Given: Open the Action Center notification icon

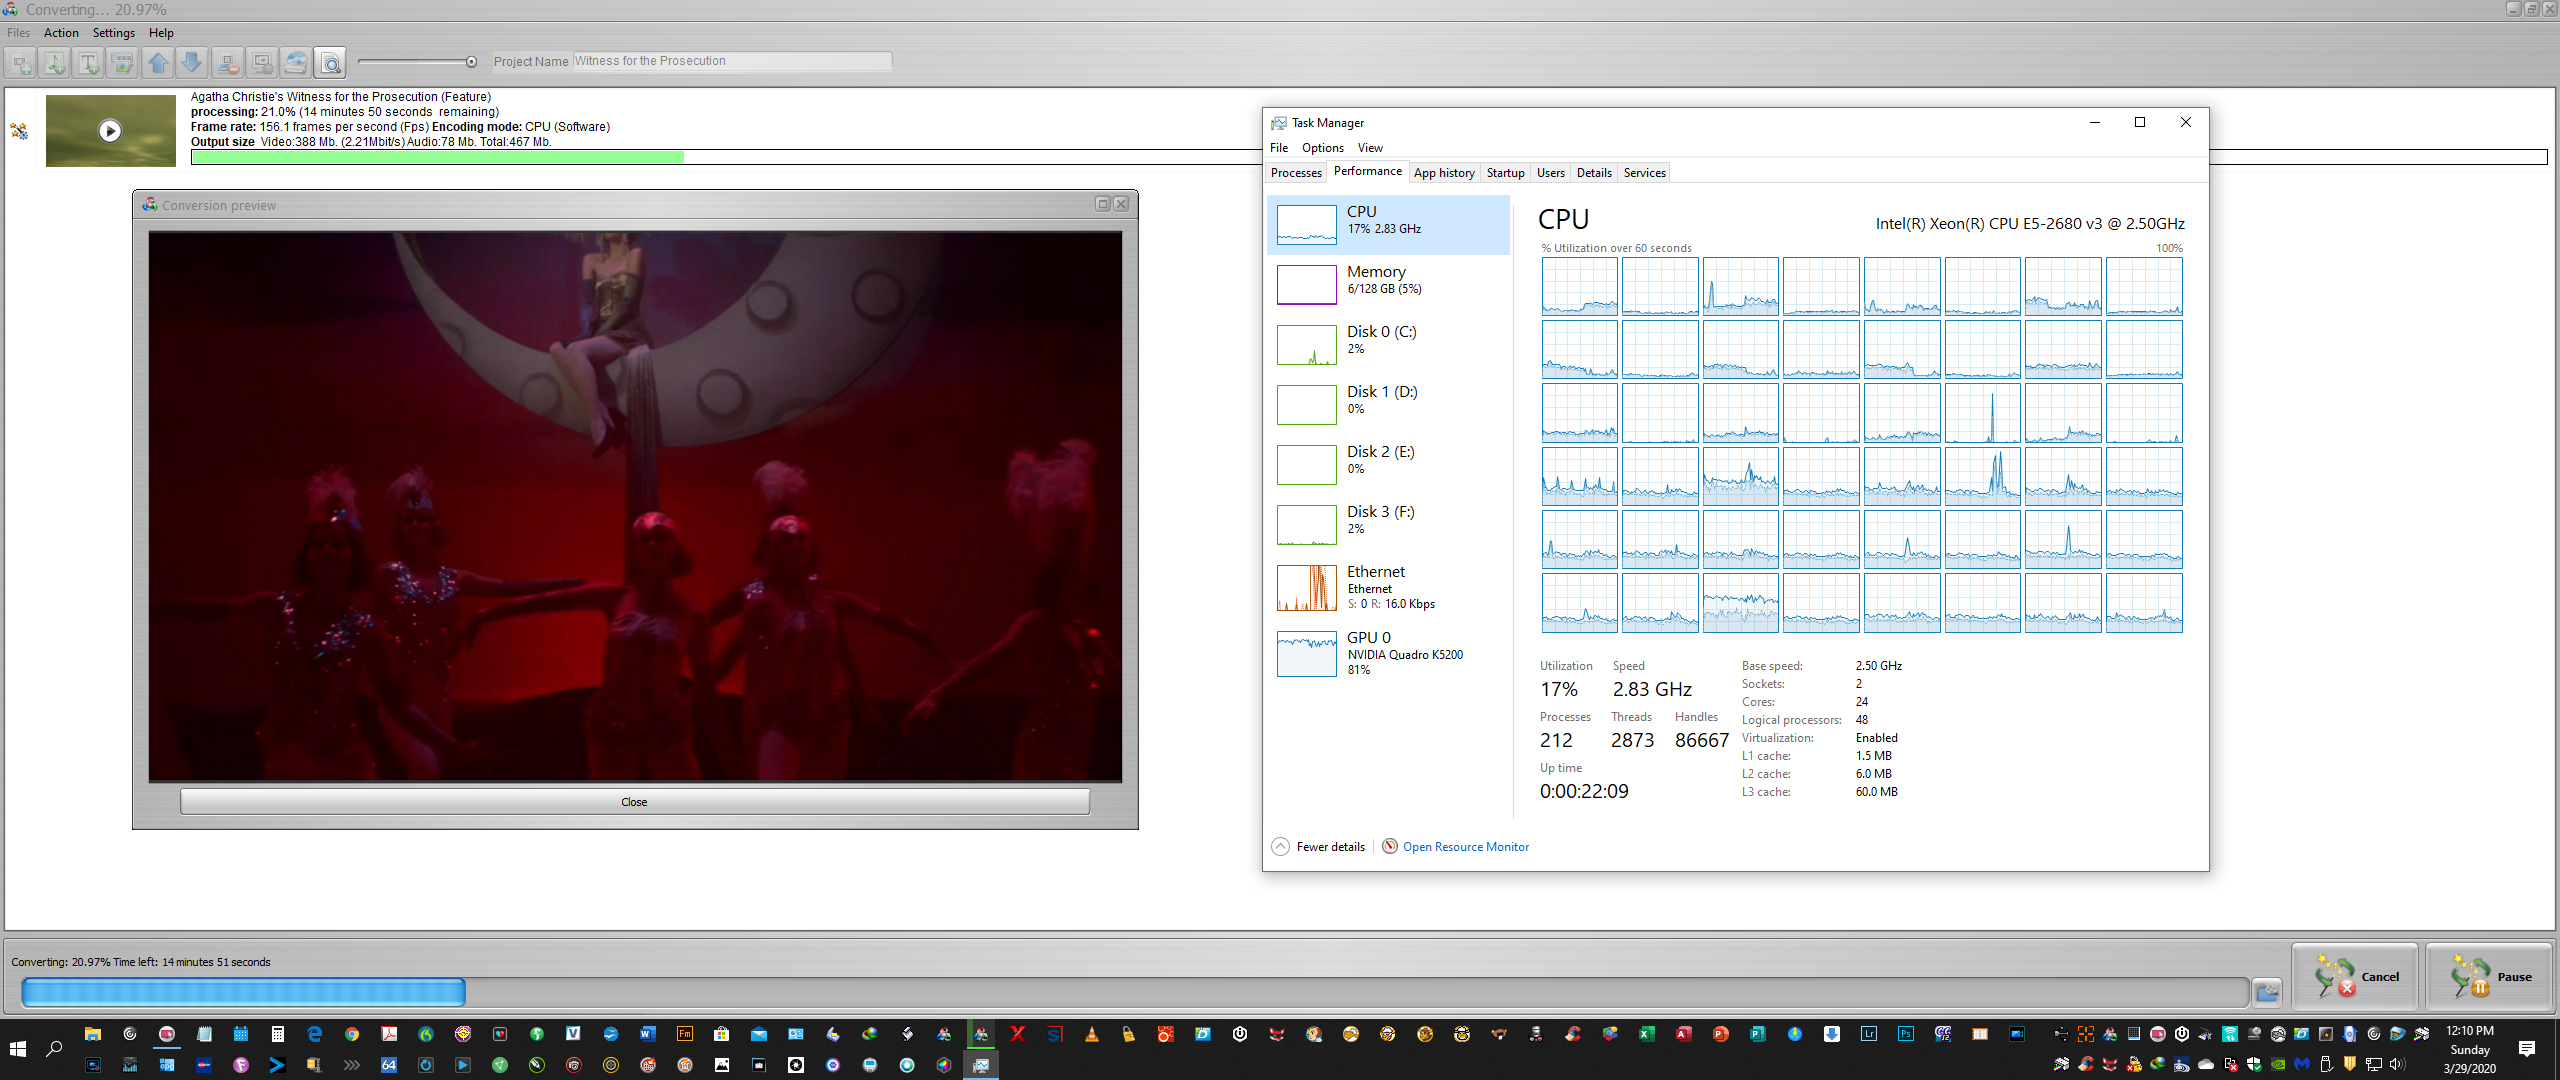Looking at the screenshot, I should click(x=2527, y=1049).
